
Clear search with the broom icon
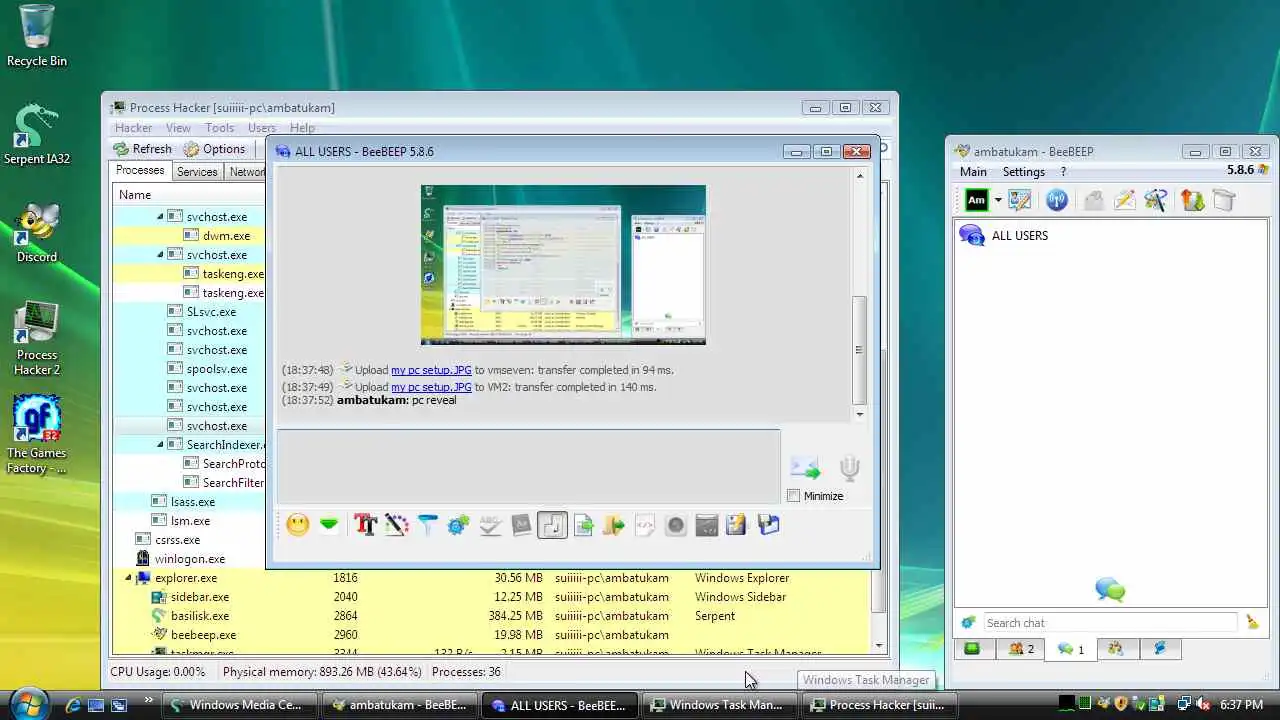point(1252,623)
